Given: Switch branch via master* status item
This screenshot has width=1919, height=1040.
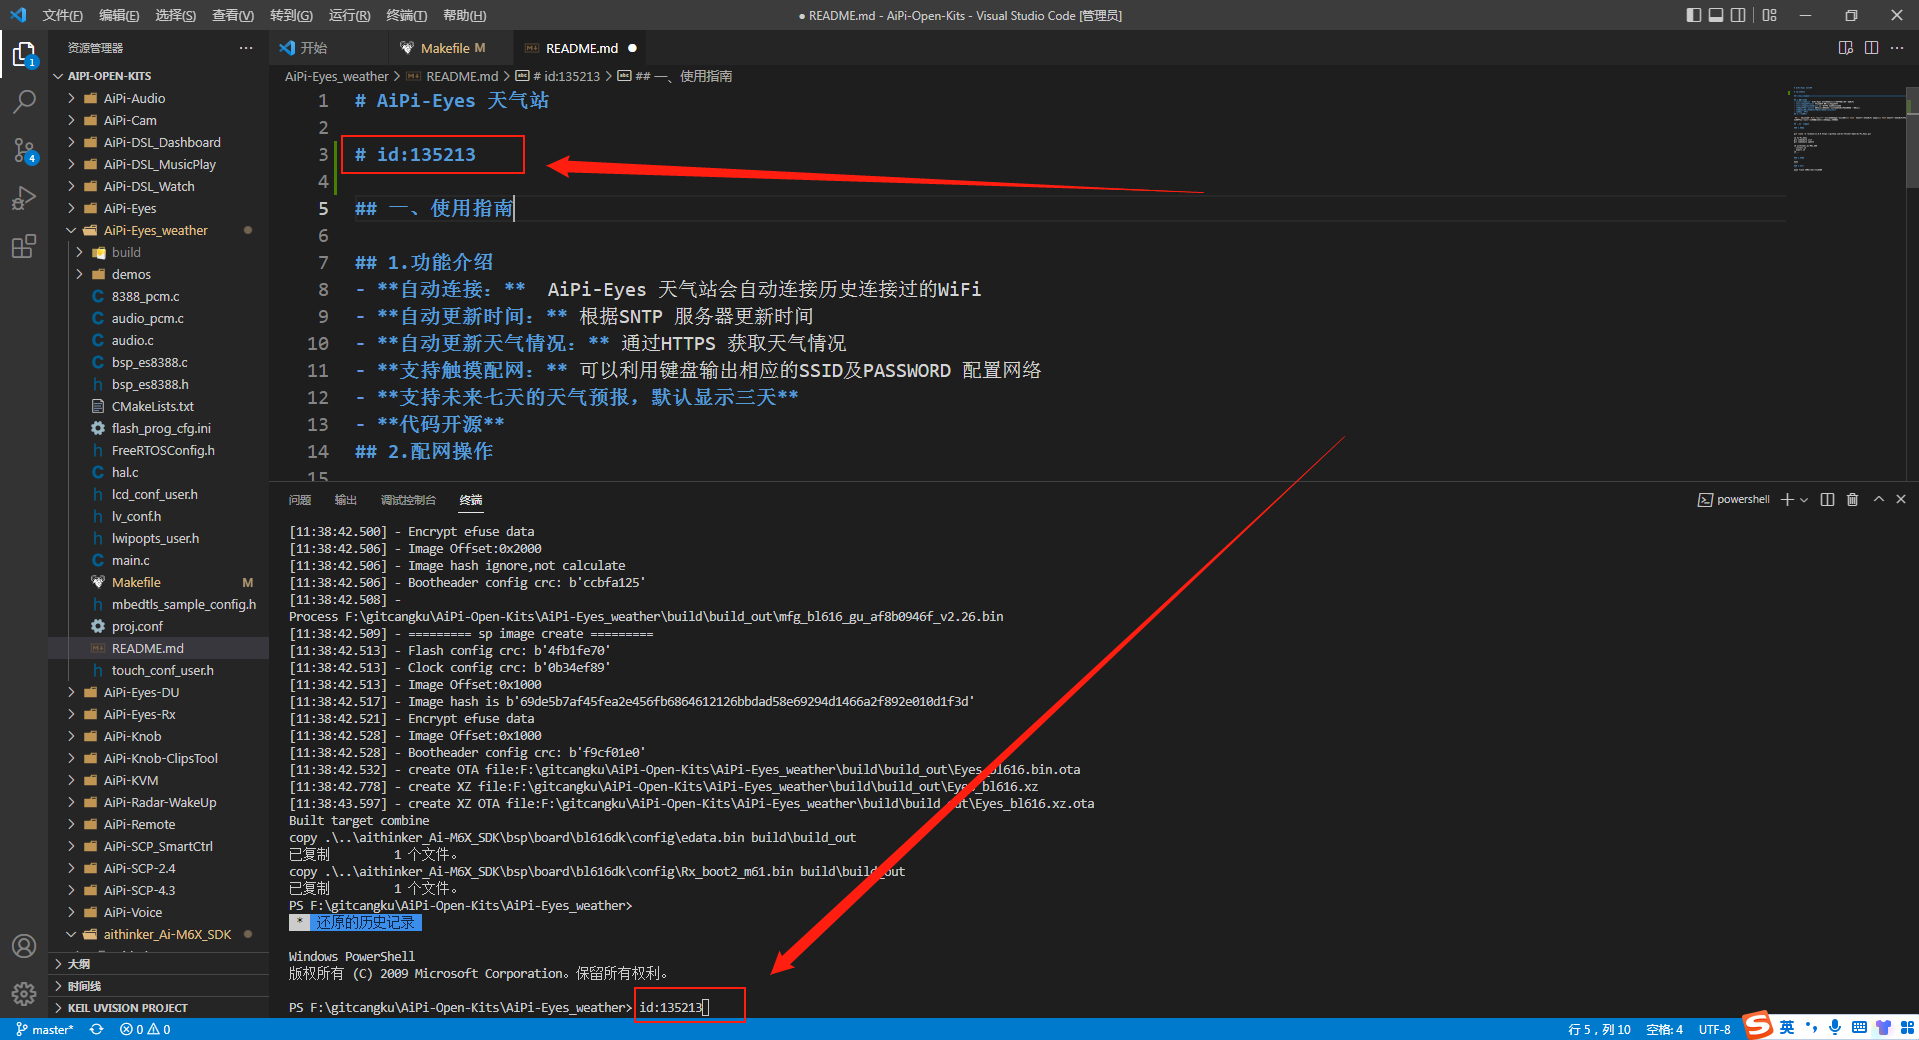Looking at the screenshot, I should [x=45, y=1029].
